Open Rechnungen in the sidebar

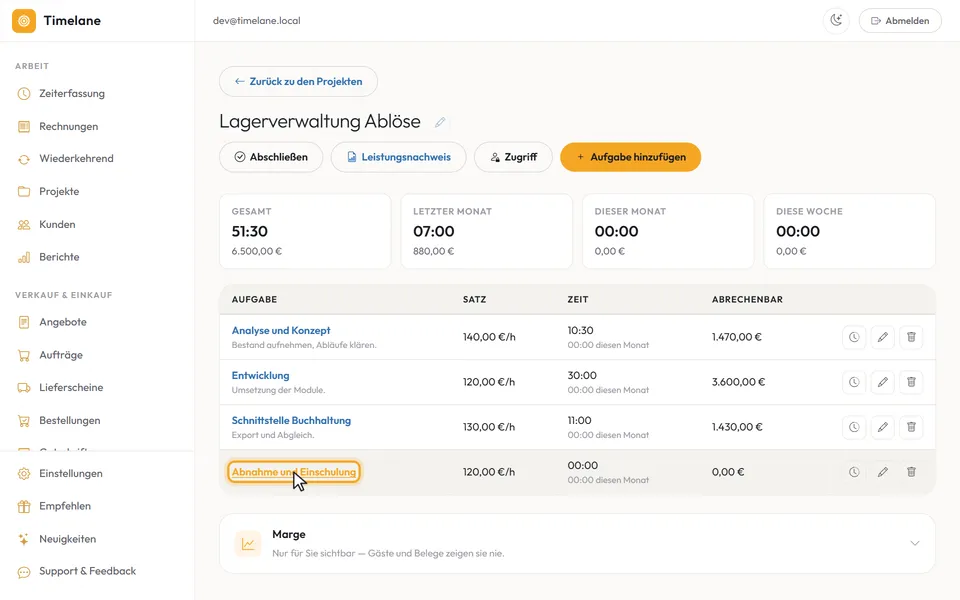69,126
